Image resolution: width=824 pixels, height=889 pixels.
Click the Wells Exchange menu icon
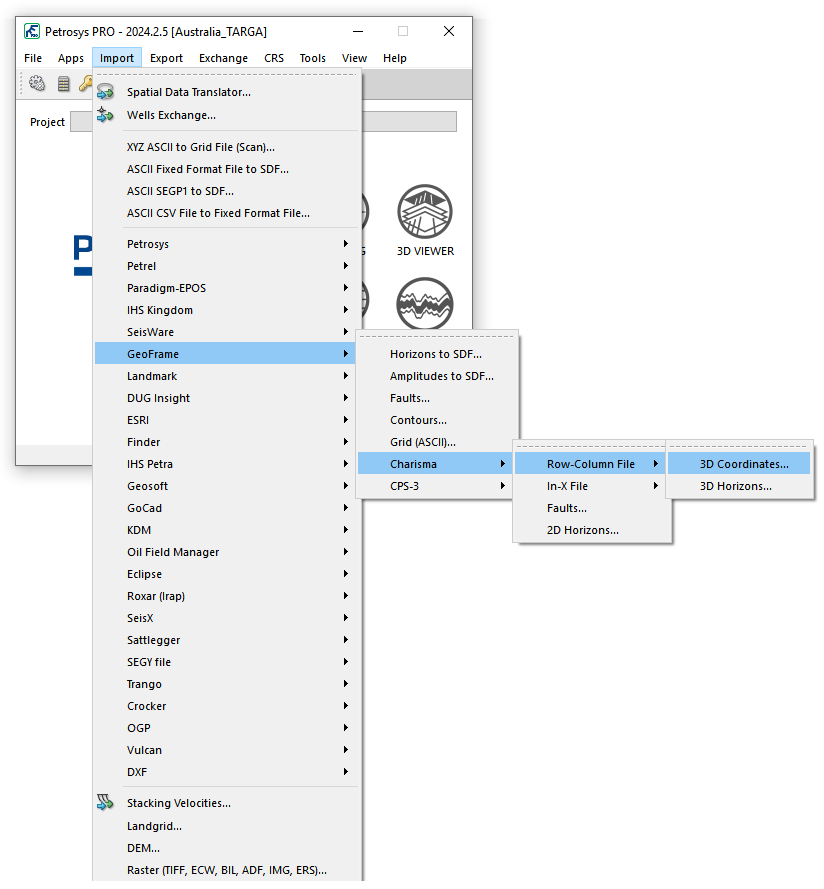click(x=106, y=115)
